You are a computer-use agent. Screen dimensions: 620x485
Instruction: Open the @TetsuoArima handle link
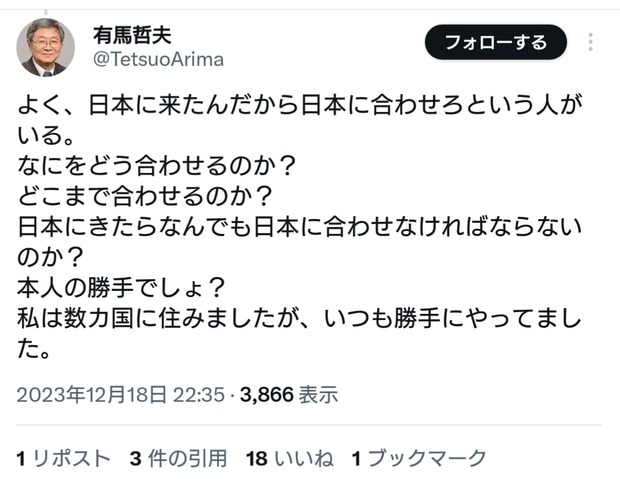158,59
